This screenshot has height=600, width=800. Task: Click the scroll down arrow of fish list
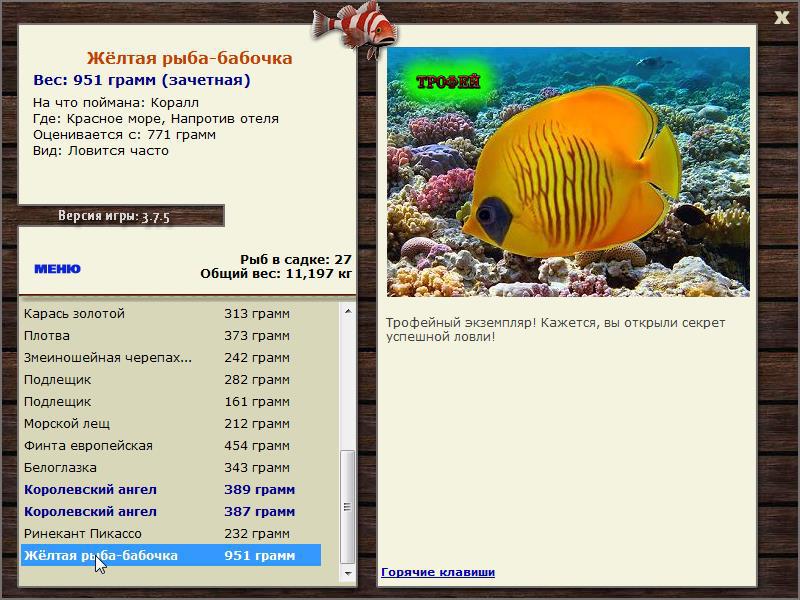(348, 573)
